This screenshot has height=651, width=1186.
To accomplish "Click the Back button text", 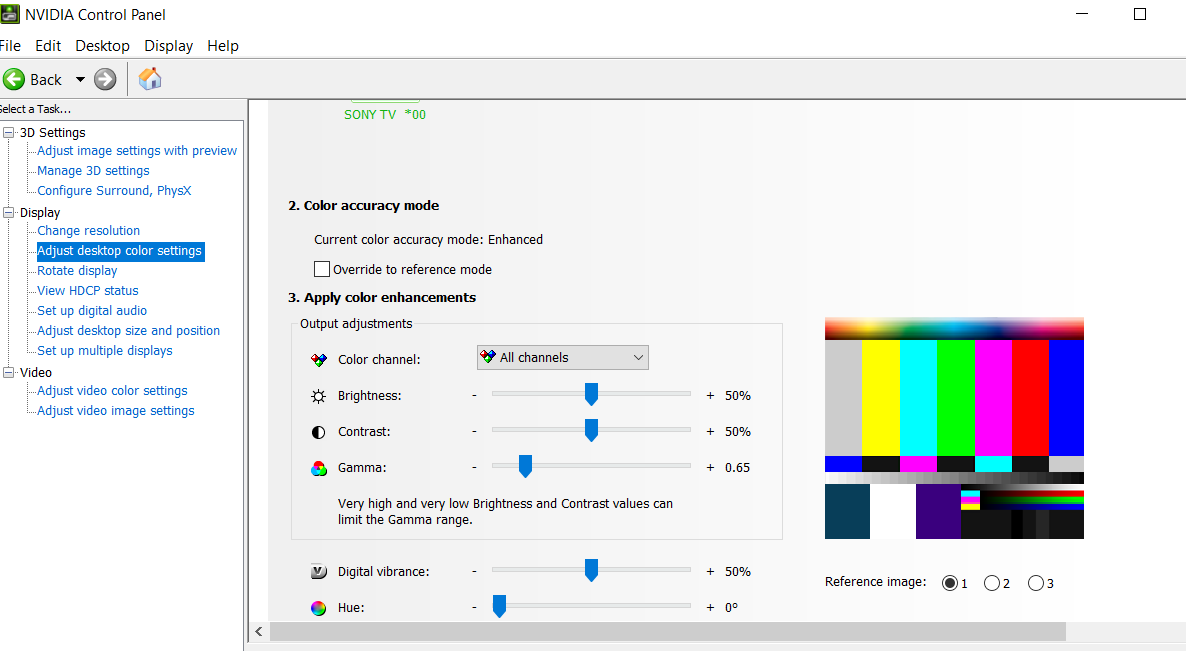I will (46, 79).
